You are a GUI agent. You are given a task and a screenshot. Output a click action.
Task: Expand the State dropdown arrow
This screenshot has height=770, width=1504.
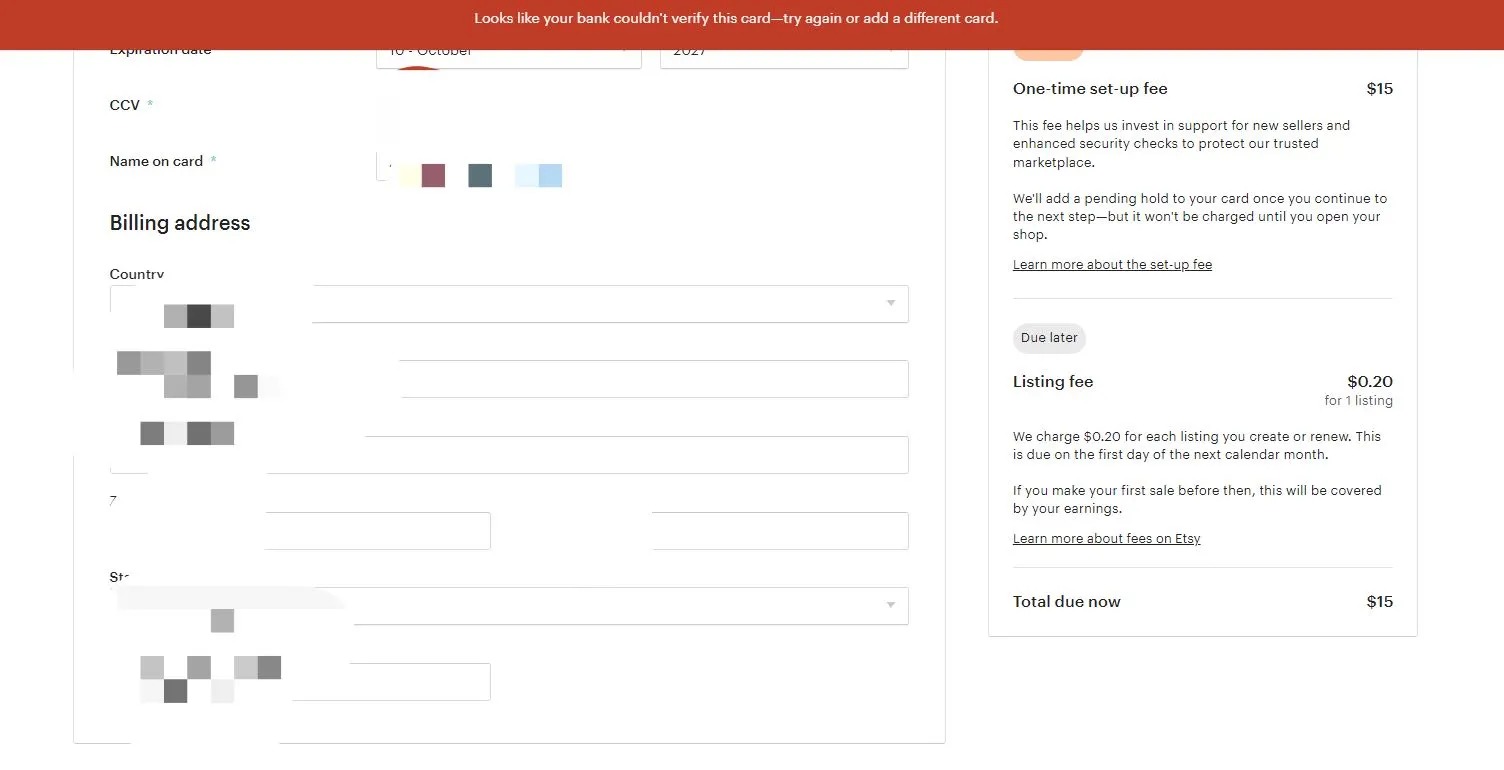(x=891, y=605)
